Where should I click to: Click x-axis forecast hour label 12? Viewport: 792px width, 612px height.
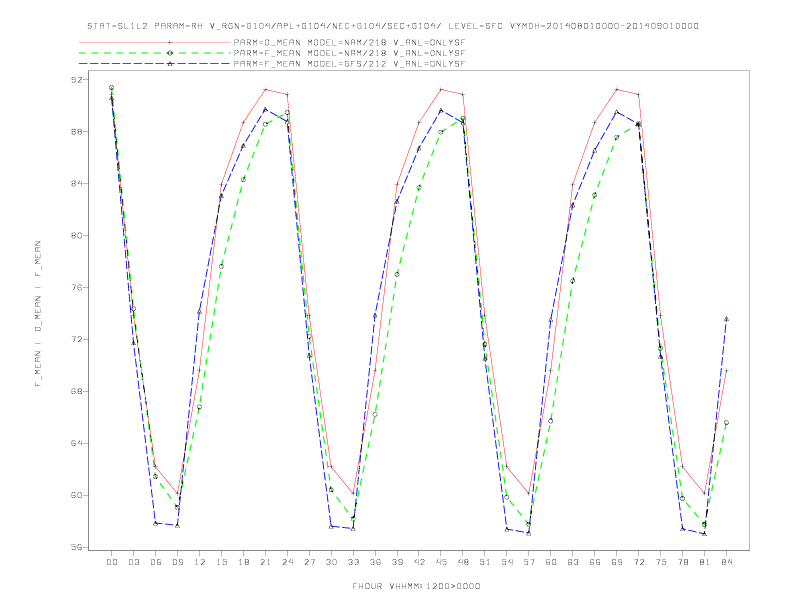[200, 562]
